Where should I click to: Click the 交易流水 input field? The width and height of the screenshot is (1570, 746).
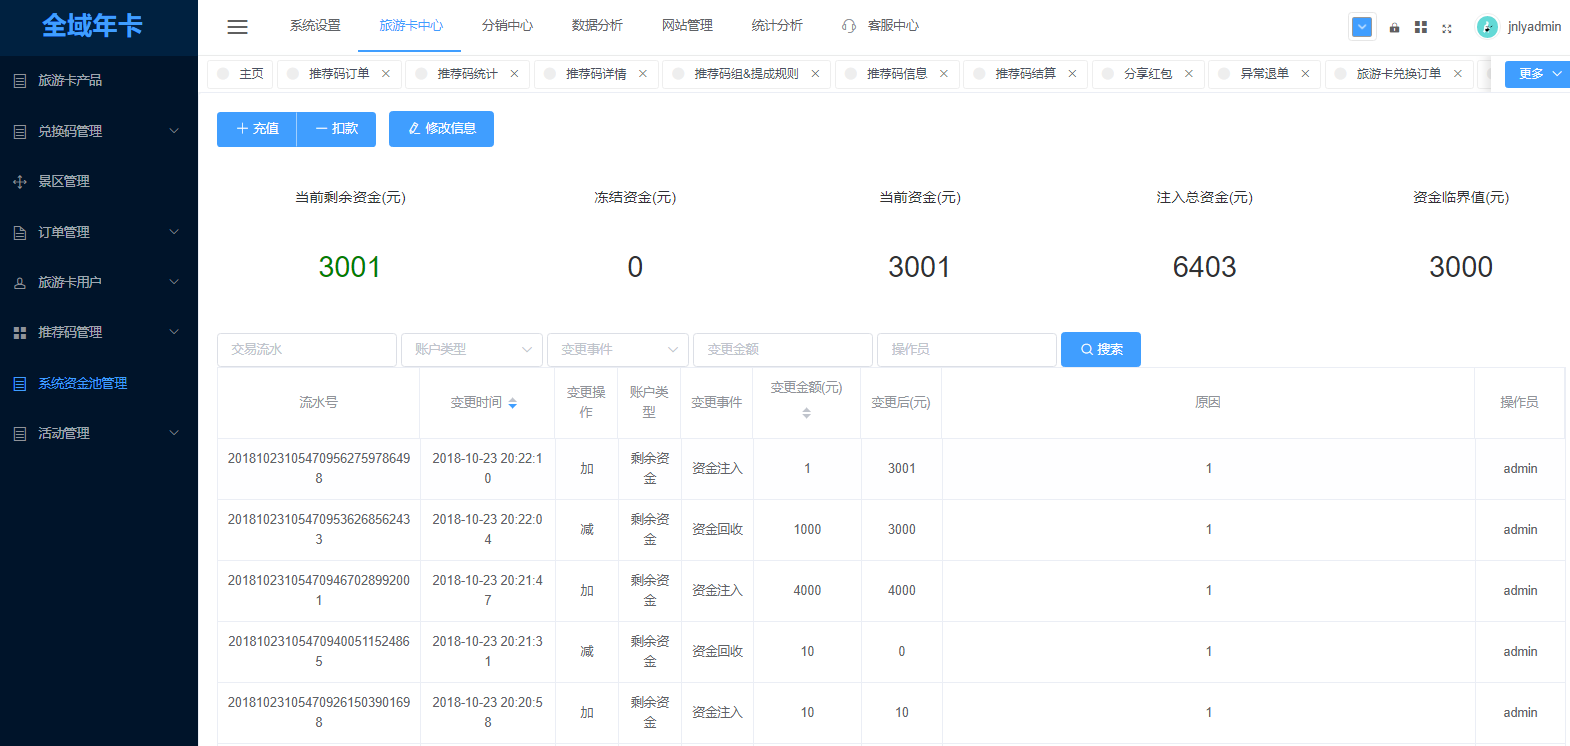306,349
